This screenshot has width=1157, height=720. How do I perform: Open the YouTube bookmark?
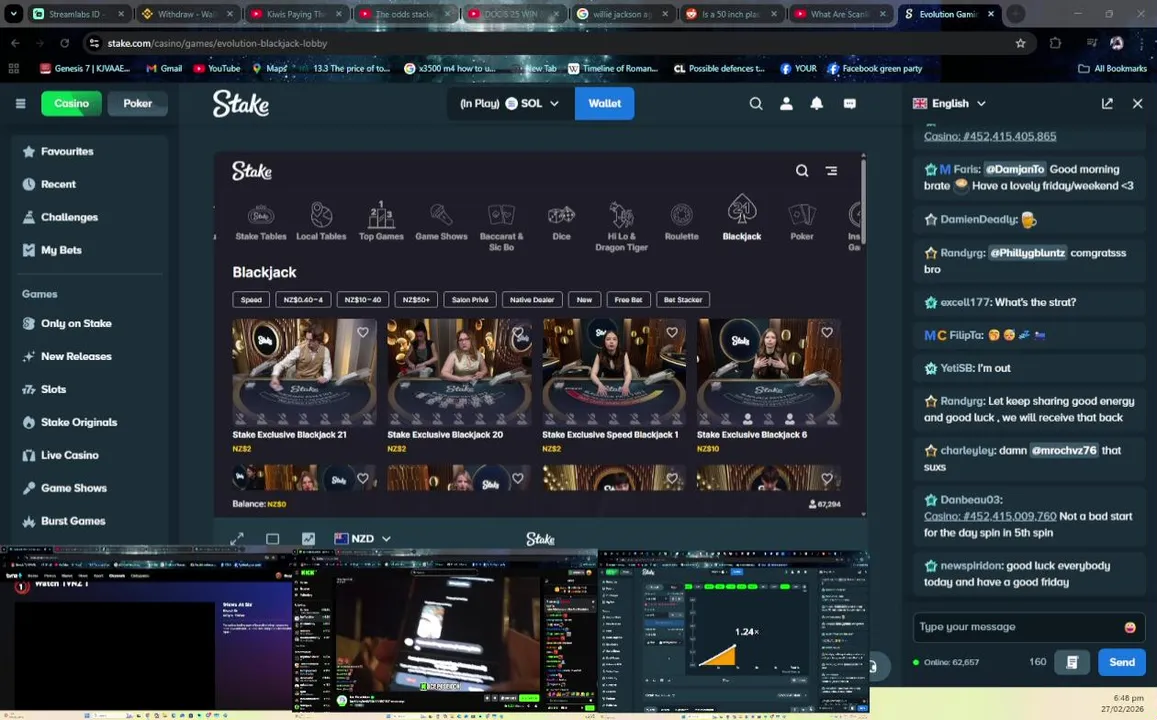click(x=217, y=69)
